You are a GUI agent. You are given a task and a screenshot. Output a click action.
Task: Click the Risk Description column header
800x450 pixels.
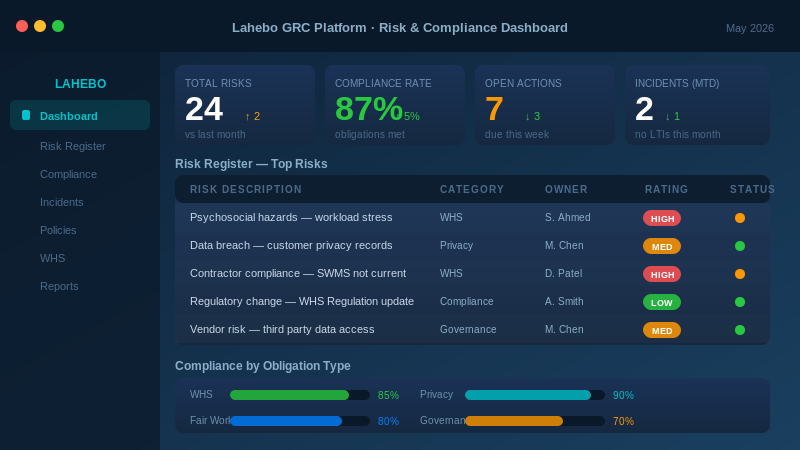click(x=246, y=189)
